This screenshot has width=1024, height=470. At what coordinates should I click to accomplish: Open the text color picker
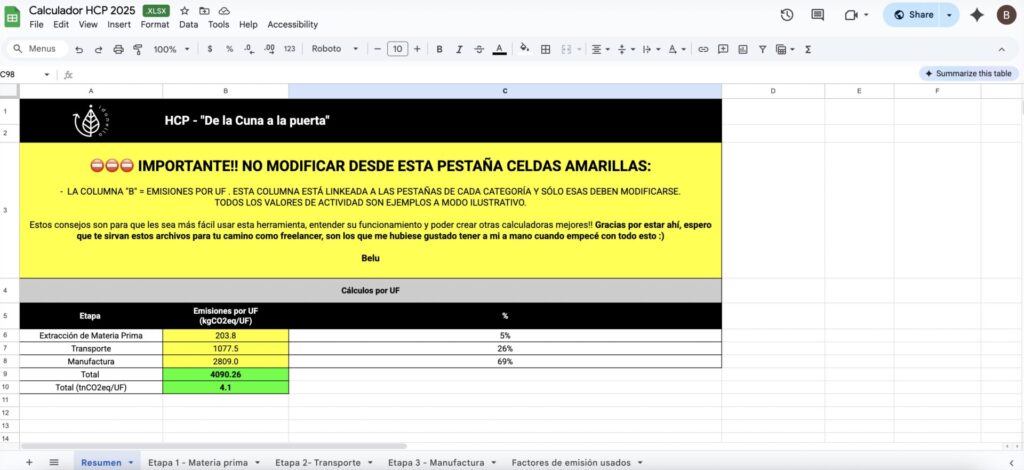pyautogui.click(x=500, y=49)
